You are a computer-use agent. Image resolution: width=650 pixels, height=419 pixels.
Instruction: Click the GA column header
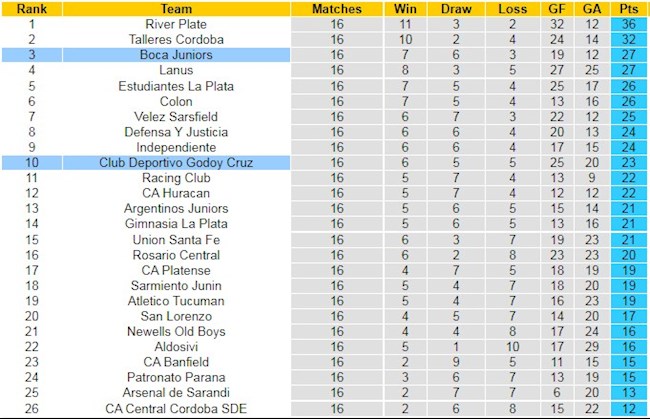click(592, 8)
